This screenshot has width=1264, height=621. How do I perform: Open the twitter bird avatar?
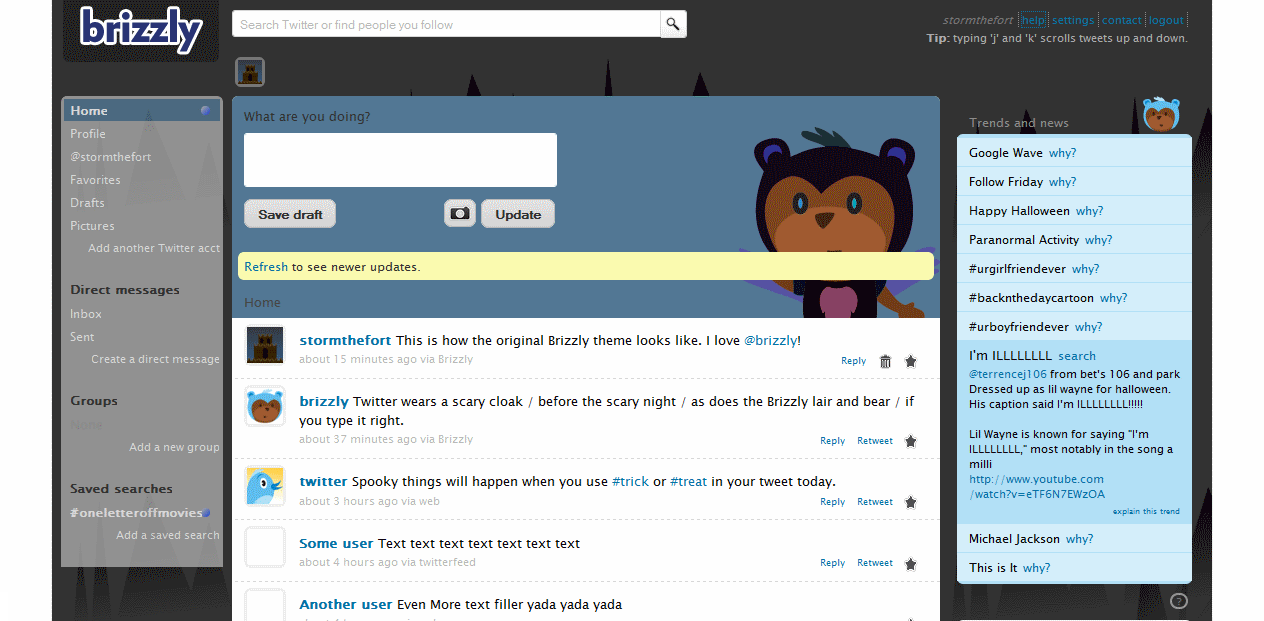click(265, 486)
